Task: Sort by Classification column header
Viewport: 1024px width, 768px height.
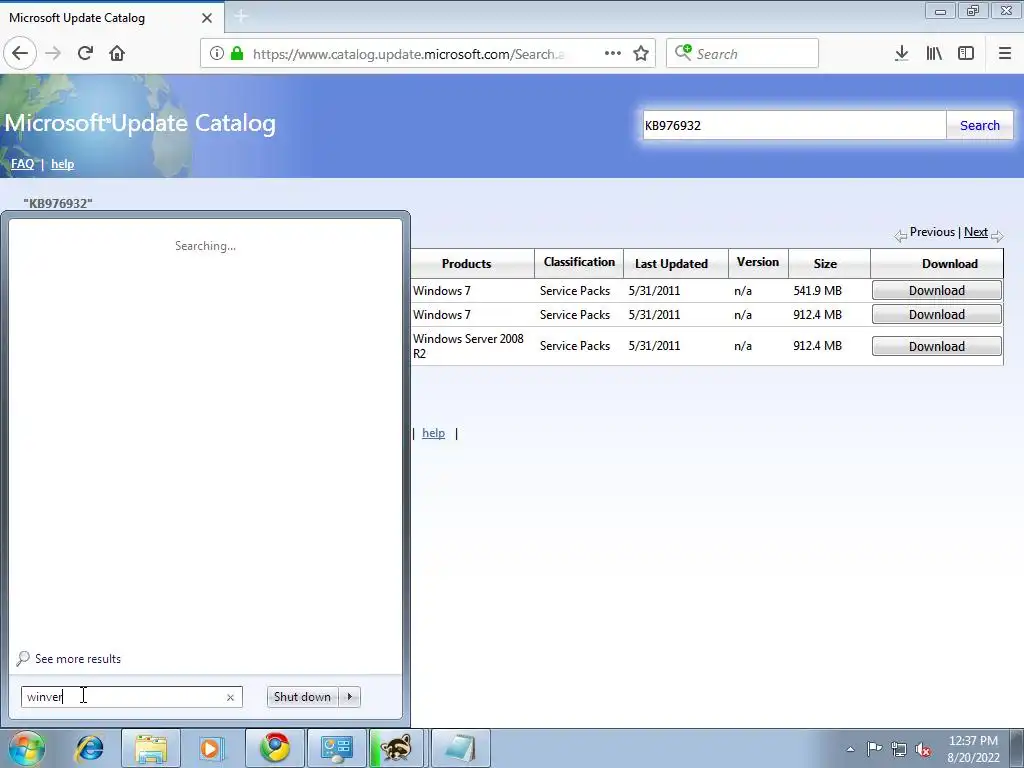Action: click(x=579, y=262)
